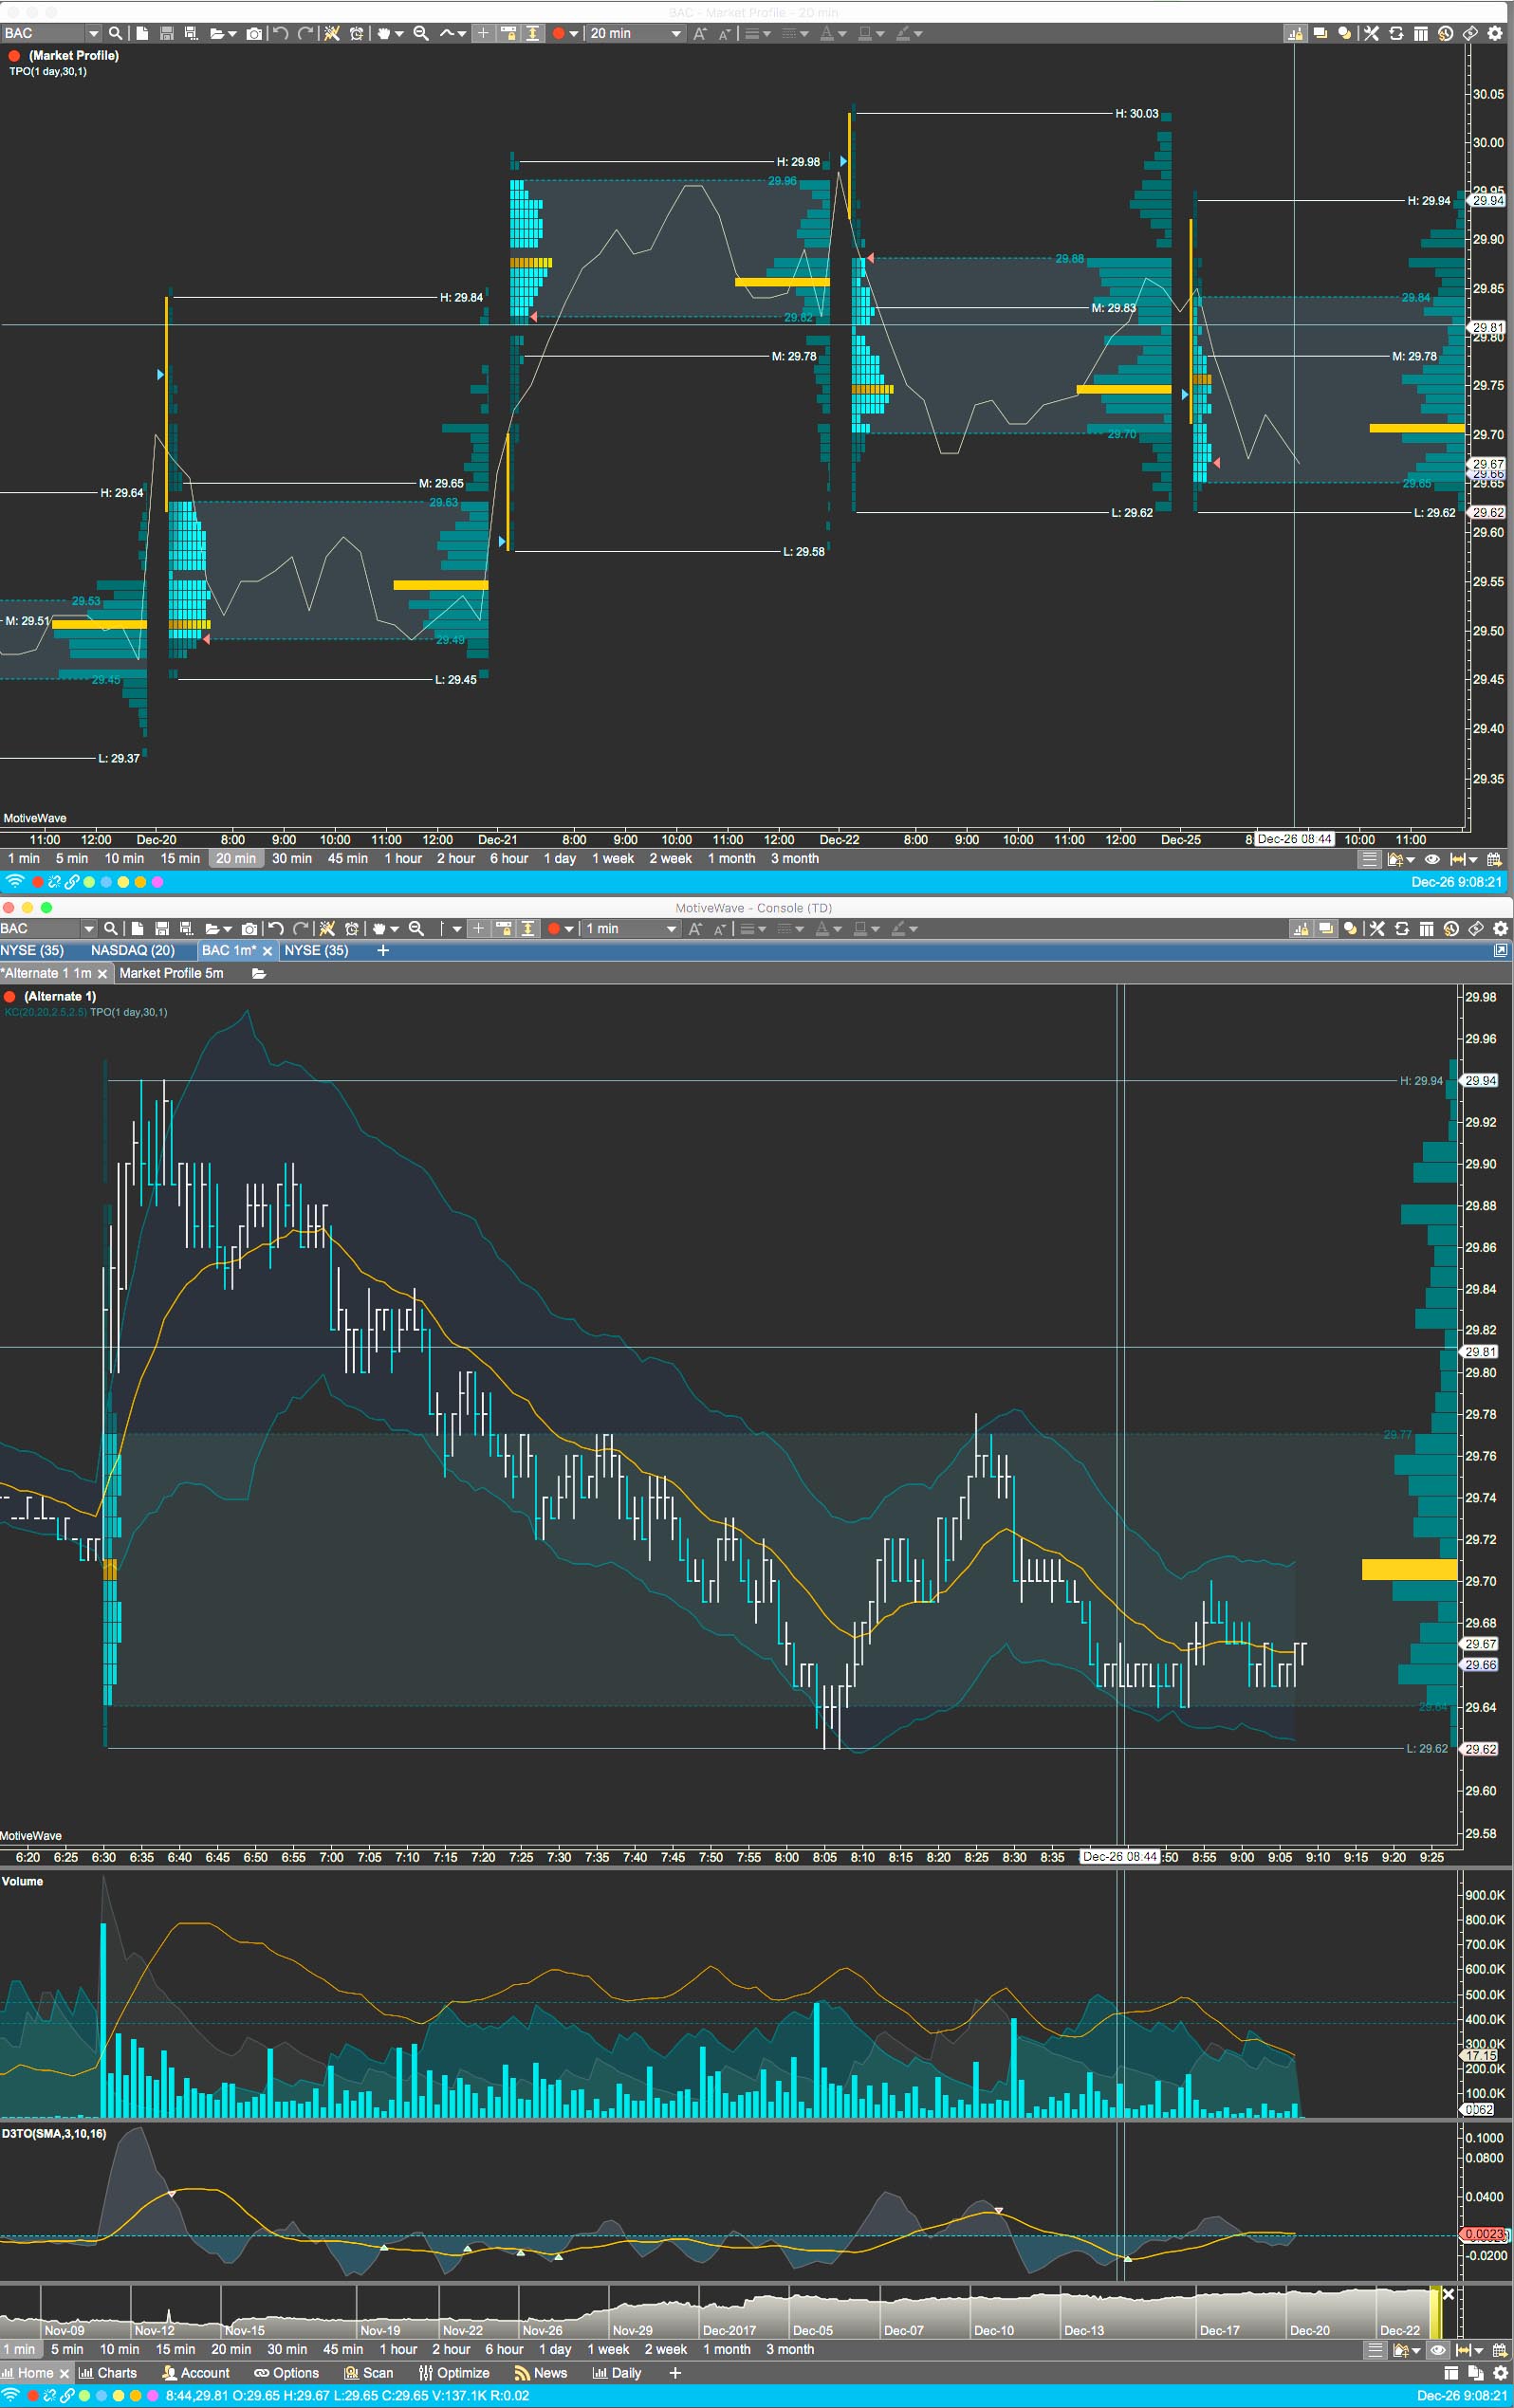
Task: Click the gear icon in the bottom Console tab bar
Action: tap(1500, 2373)
